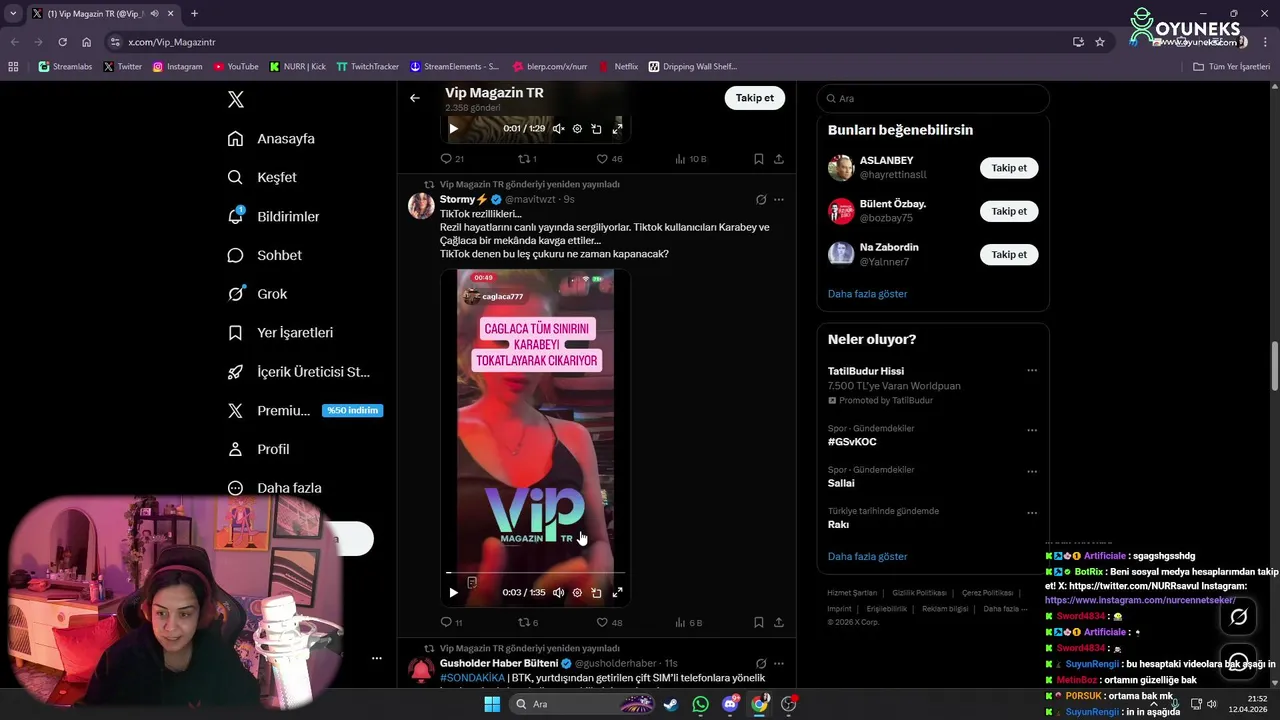1280x720 pixels.
Task: Open #SONDAKİKA hashtag link
Action: pyautogui.click(x=472, y=678)
